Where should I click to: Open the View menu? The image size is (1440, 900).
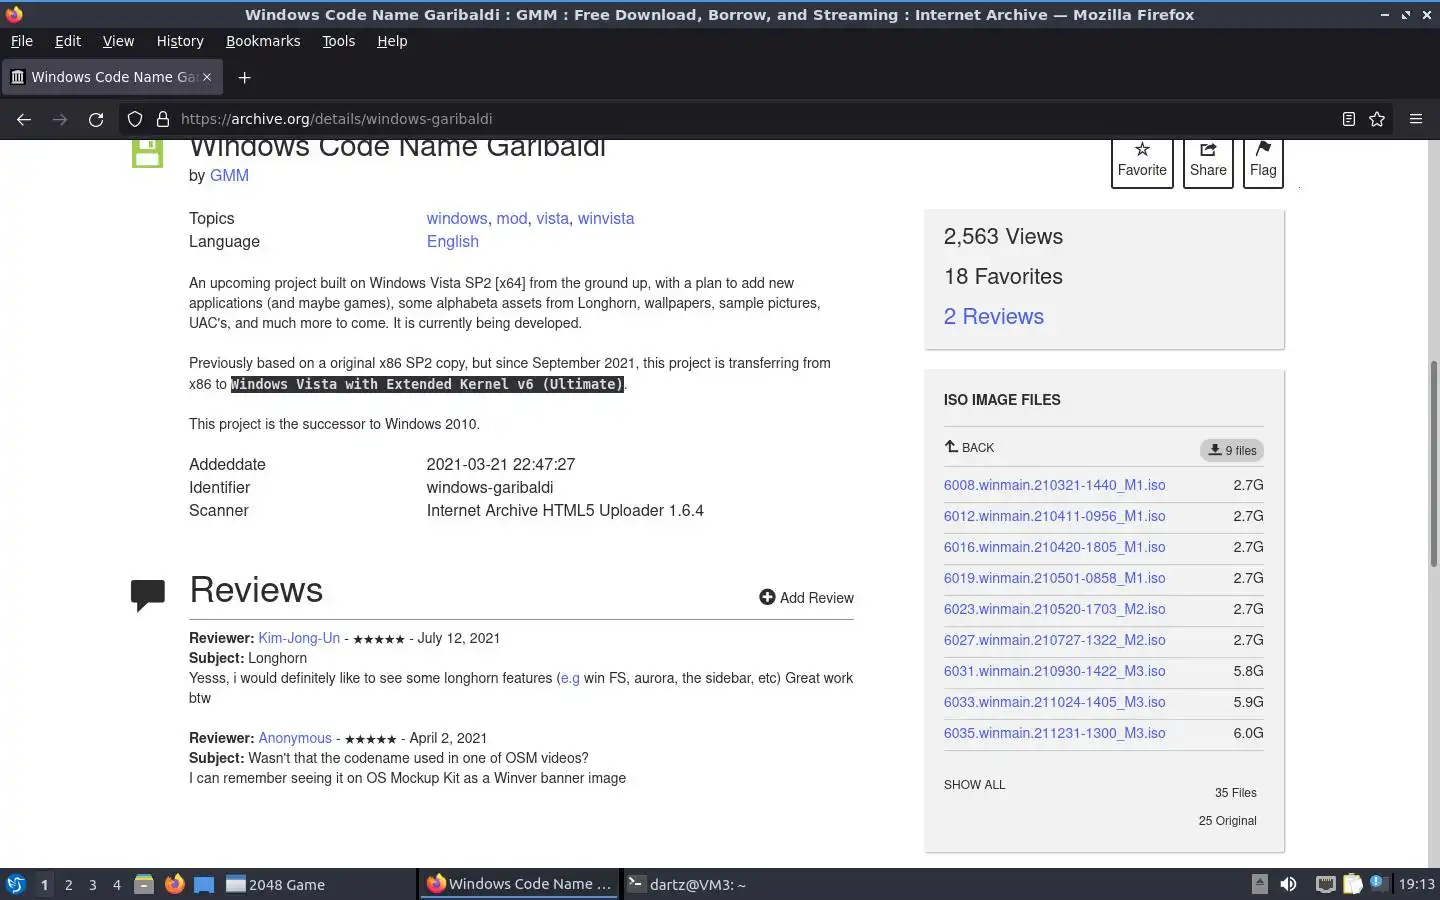coord(118,41)
